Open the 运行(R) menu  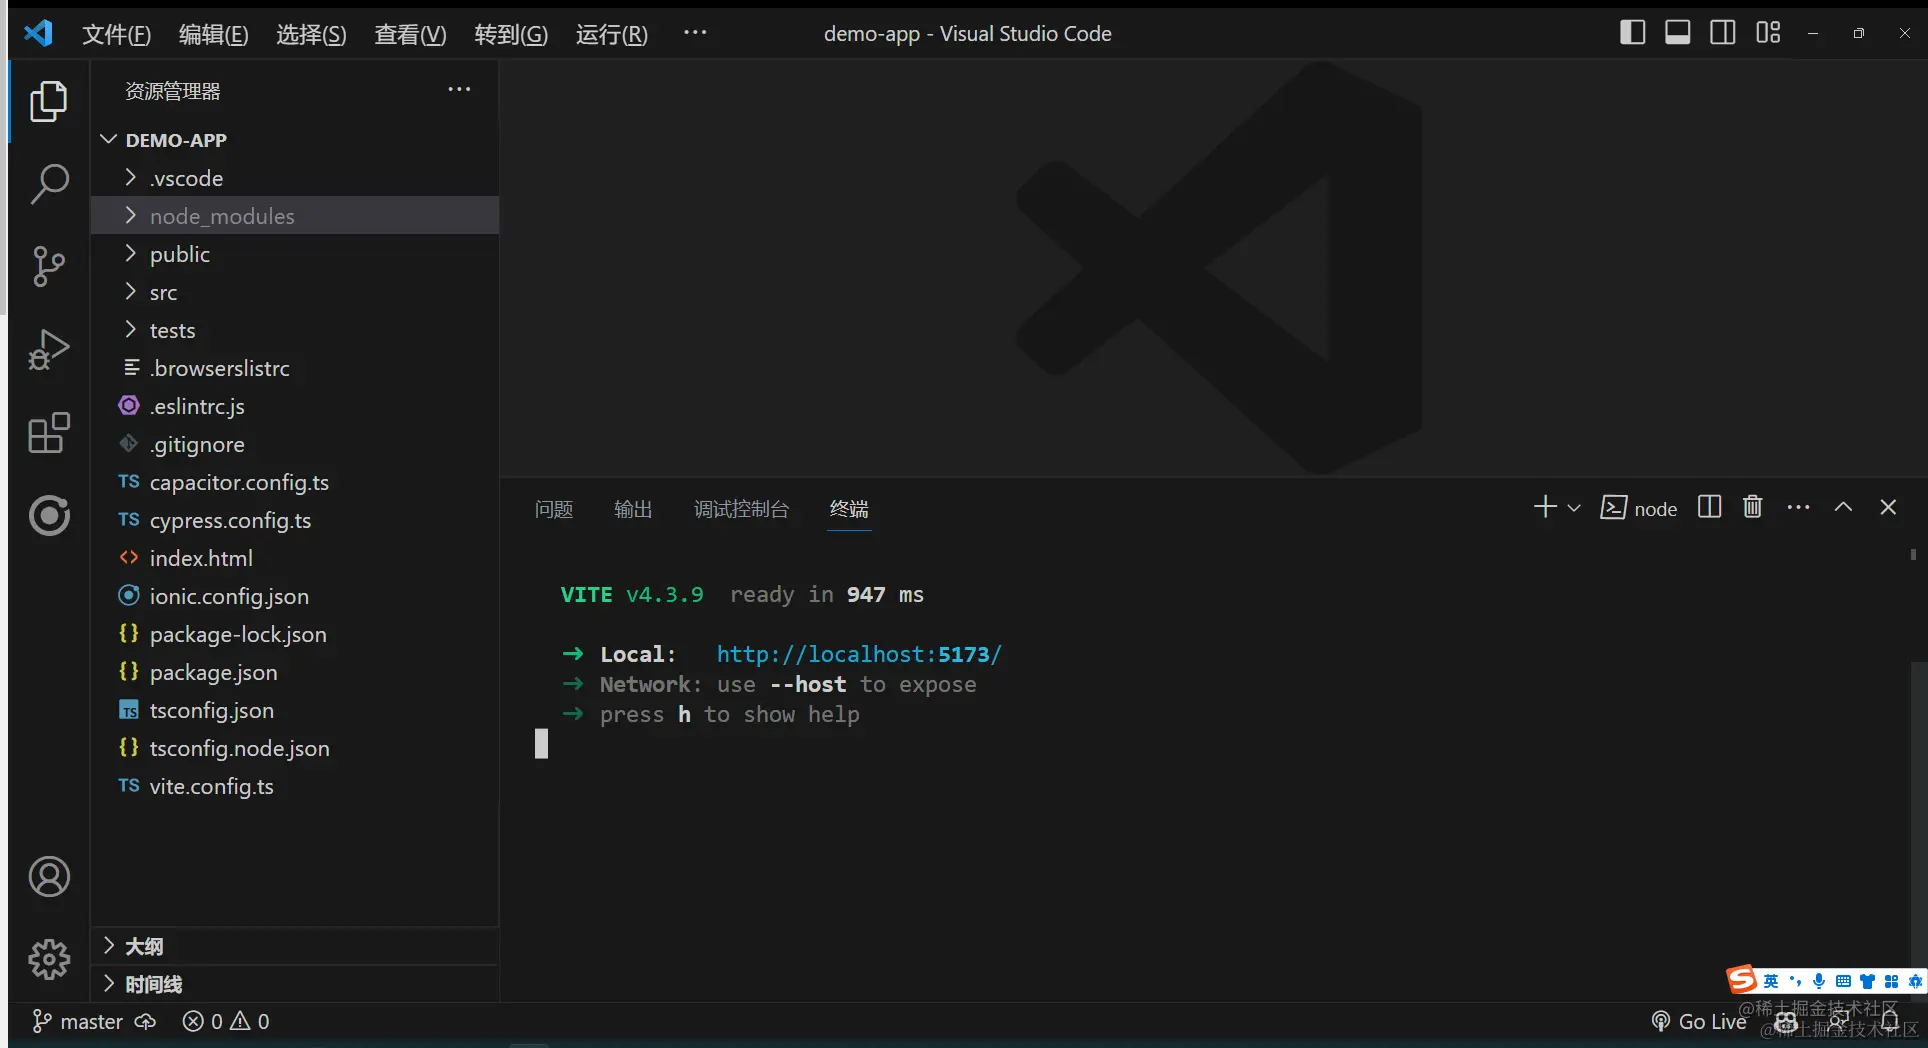click(612, 34)
